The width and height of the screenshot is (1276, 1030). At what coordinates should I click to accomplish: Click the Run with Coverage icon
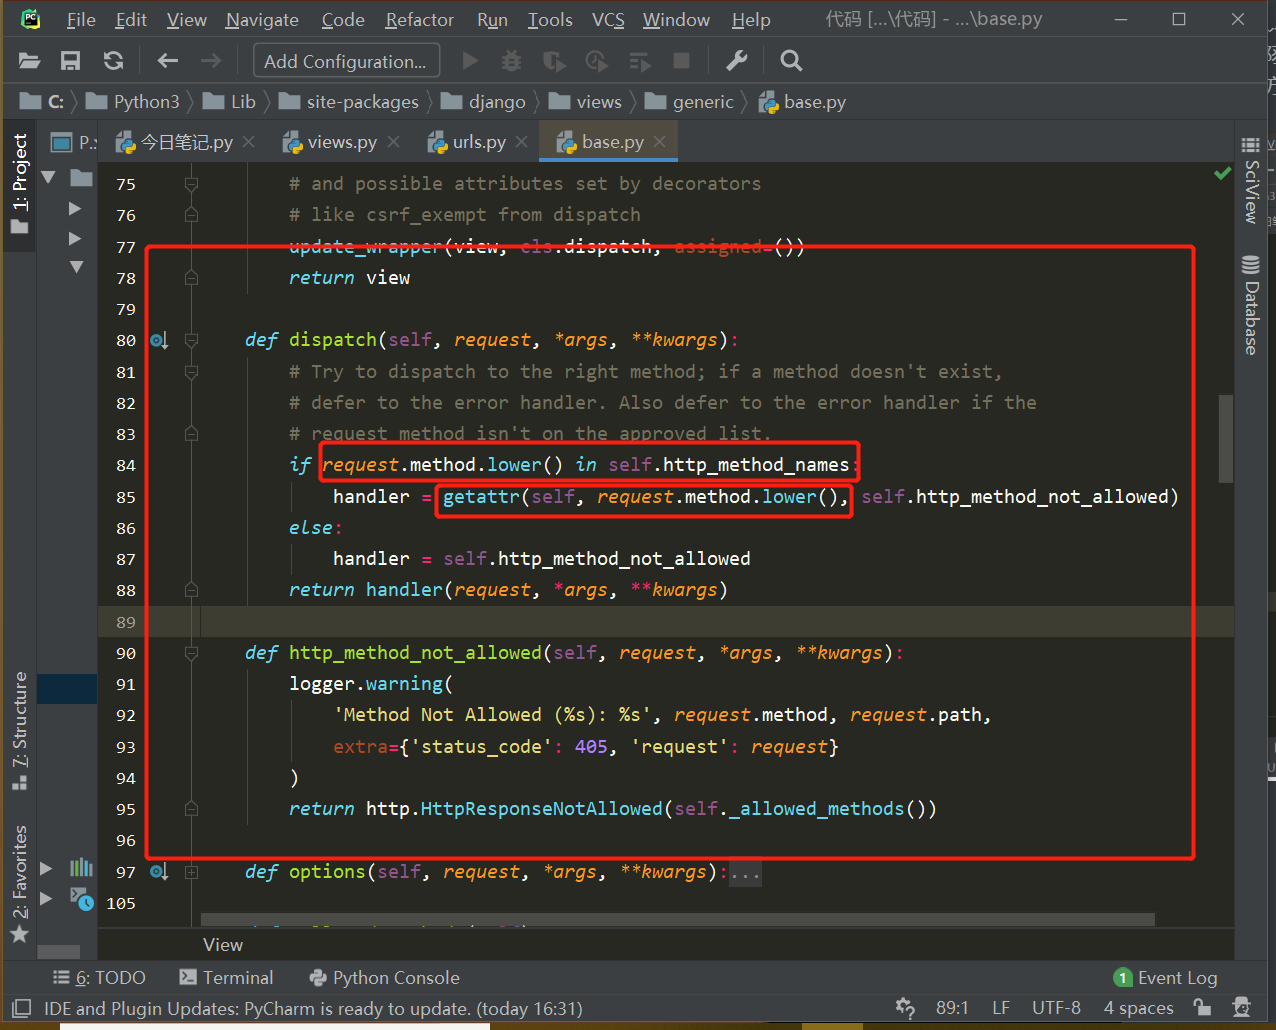554,61
